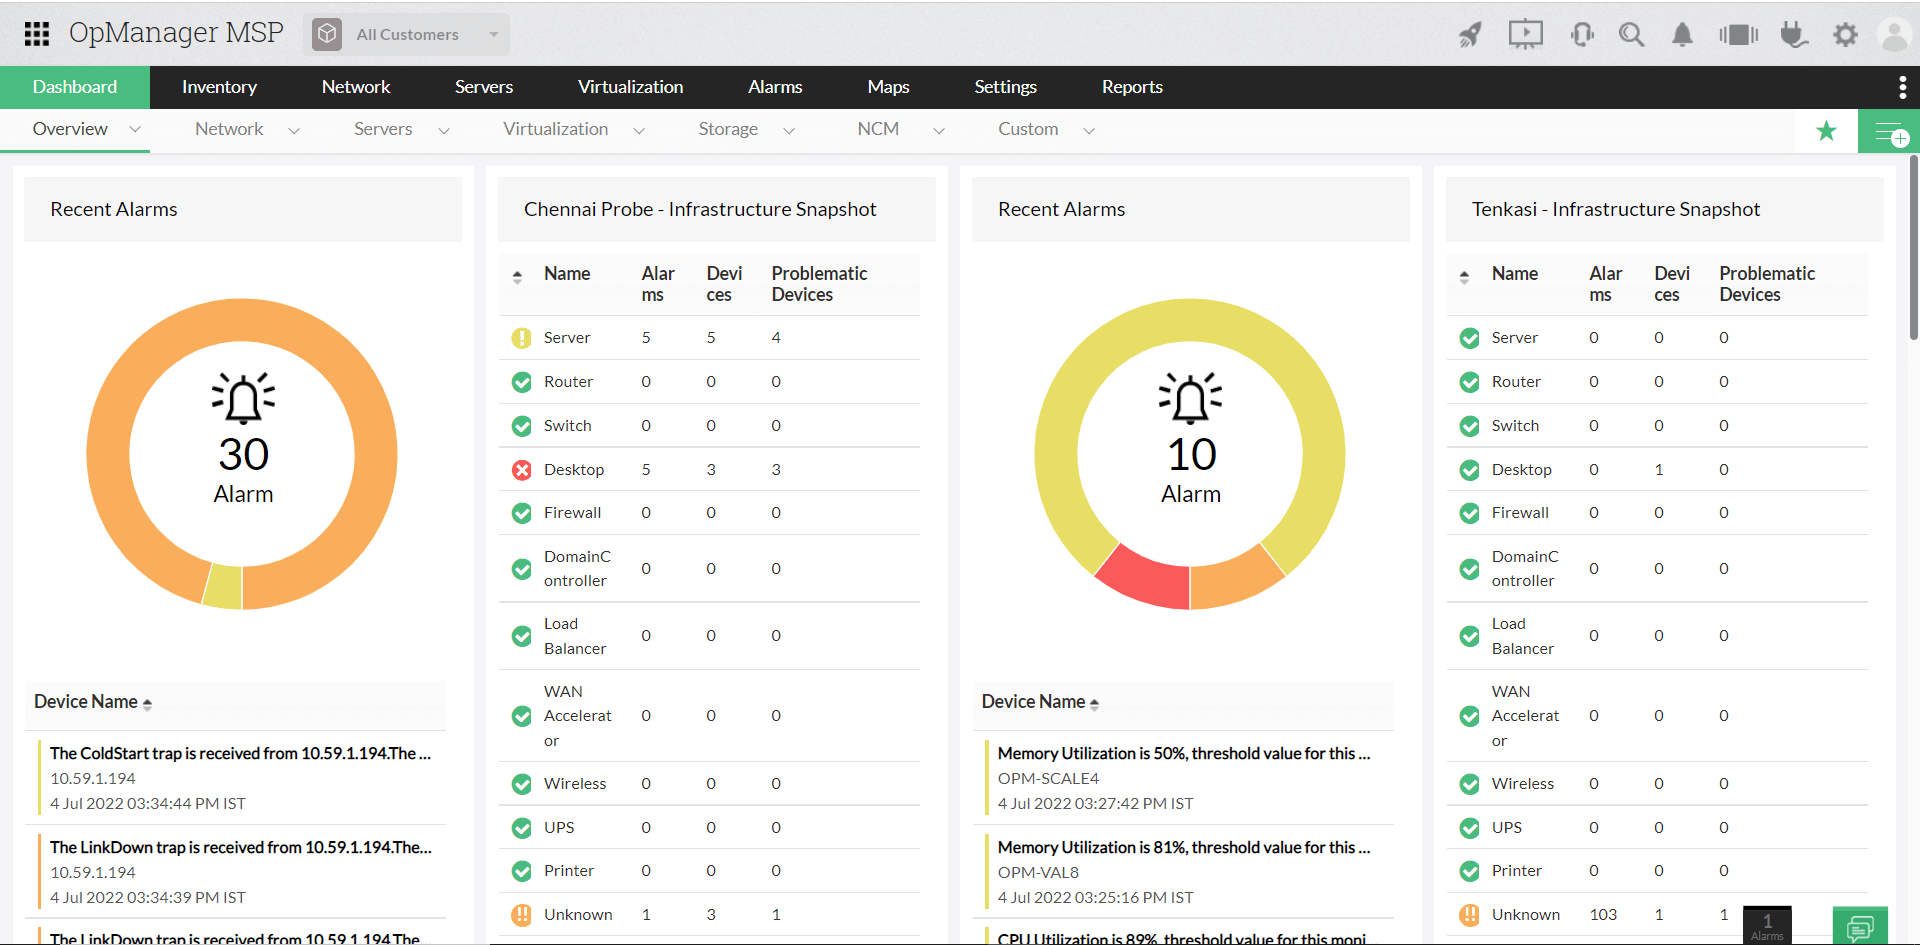Click the battery-shaped icon in header
The height and width of the screenshot is (945, 1920).
point(1739,35)
